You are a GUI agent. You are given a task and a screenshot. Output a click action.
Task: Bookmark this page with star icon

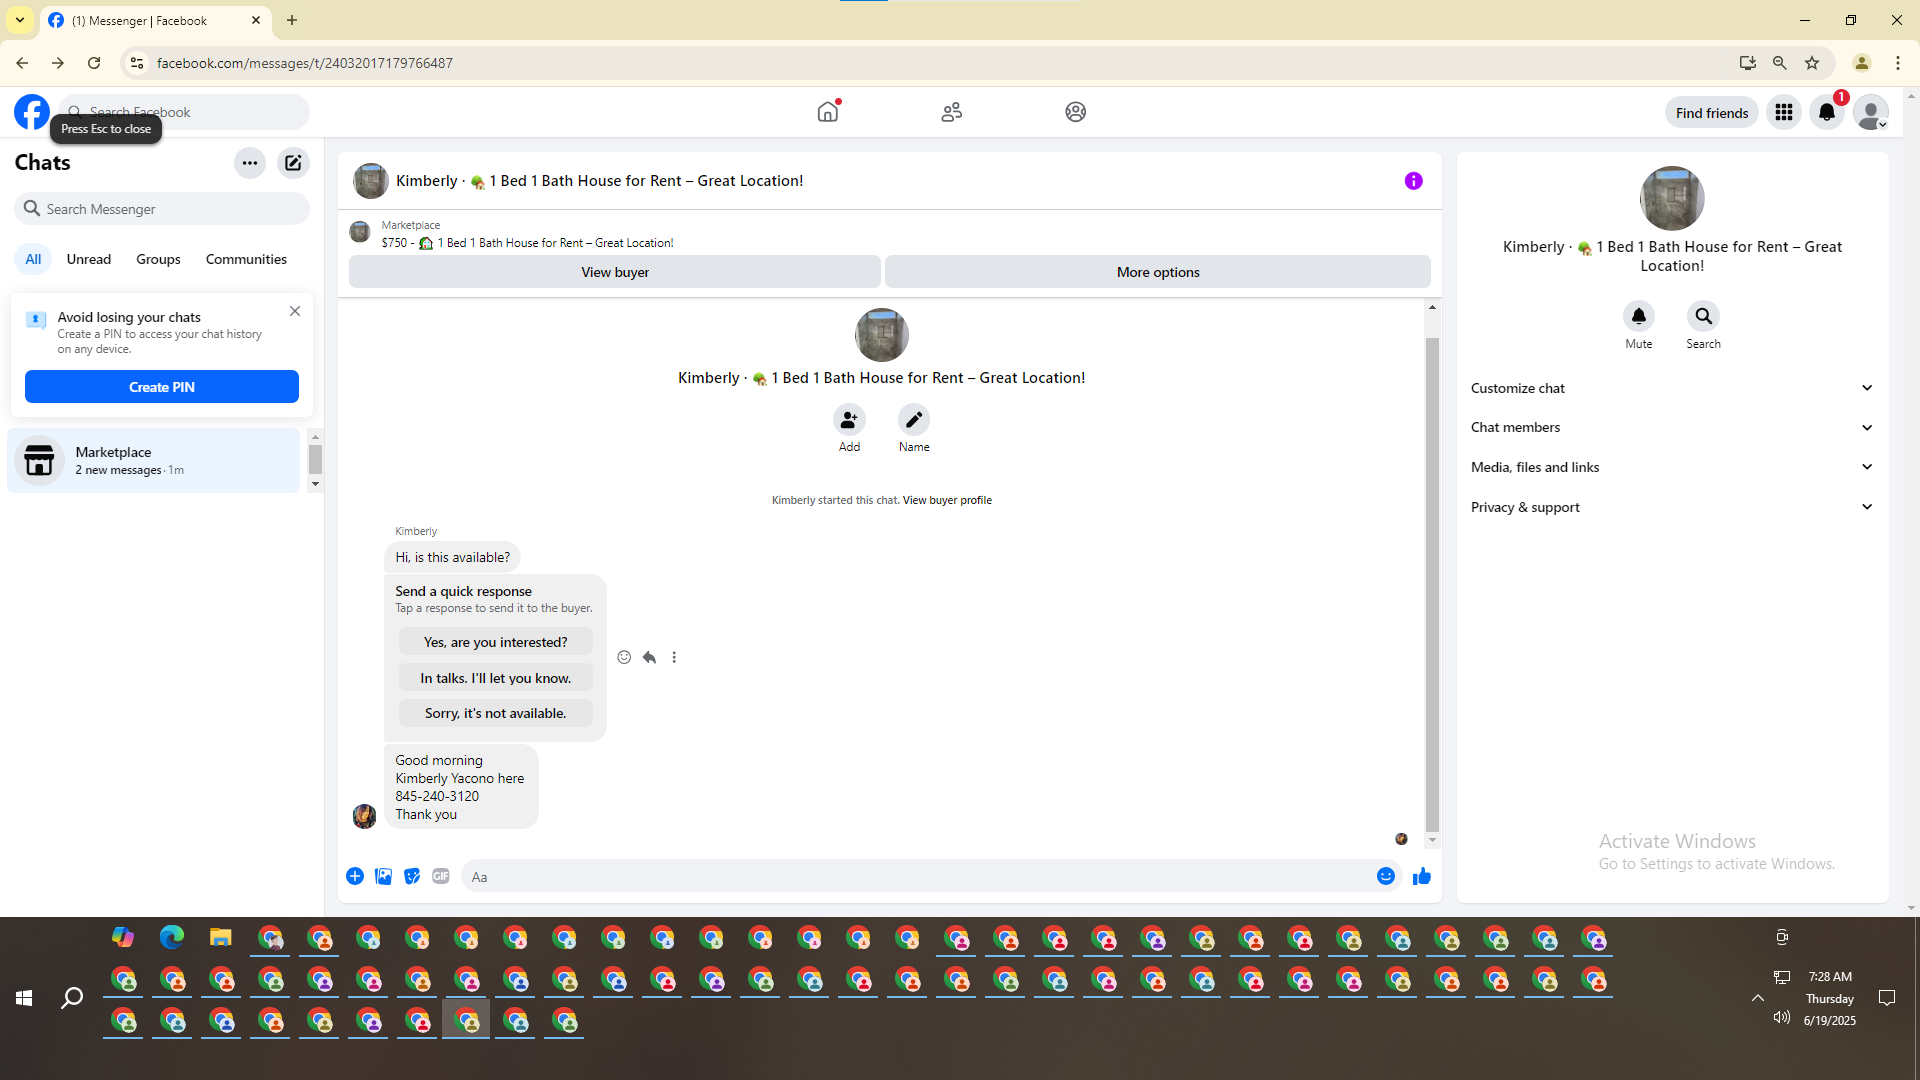[1812, 63]
